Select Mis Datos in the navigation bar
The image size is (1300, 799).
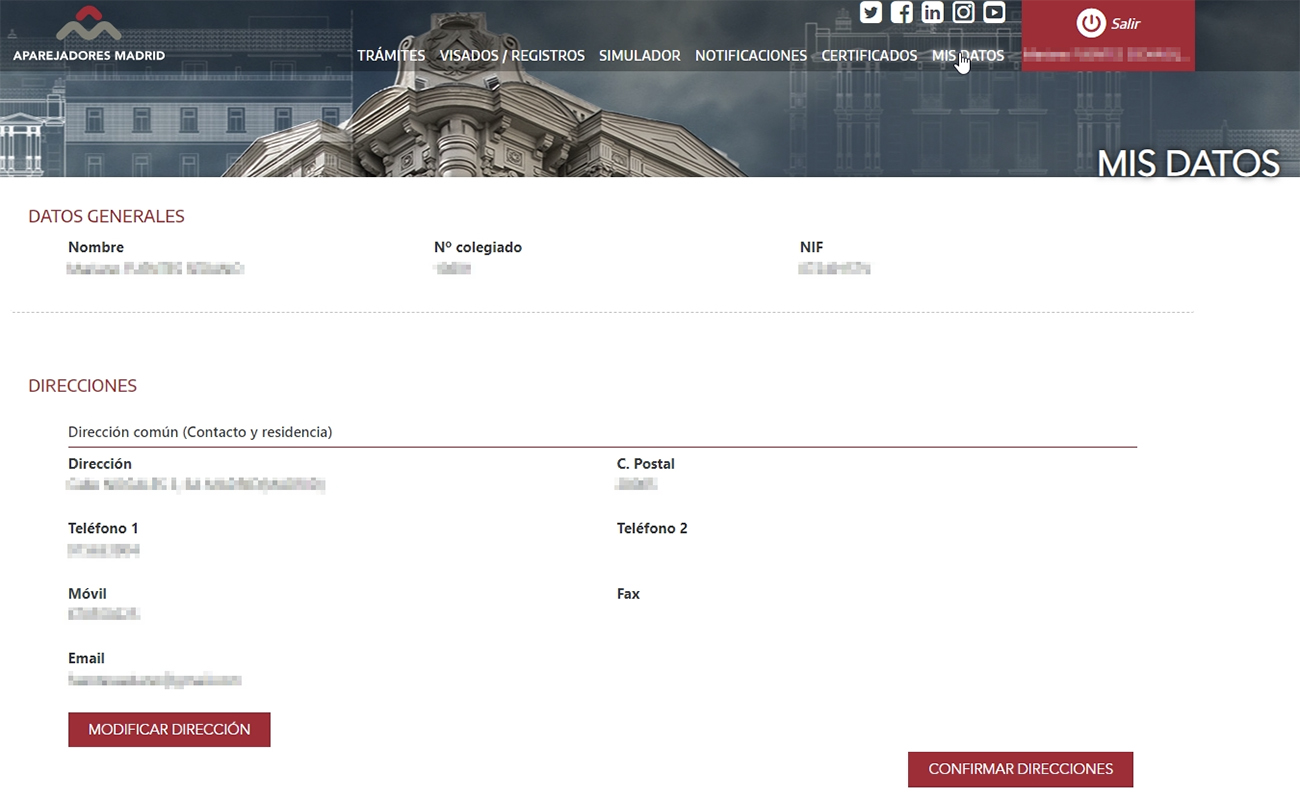pyautogui.click(x=967, y=56)
